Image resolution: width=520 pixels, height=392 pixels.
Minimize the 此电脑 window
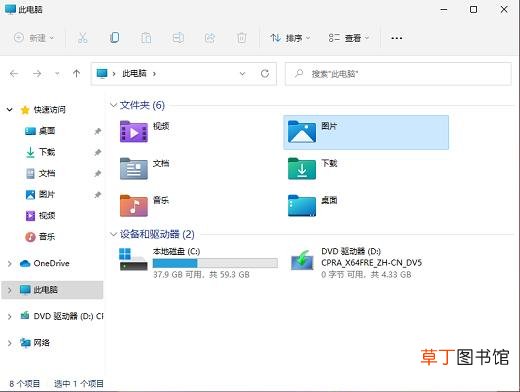point(444,10)
